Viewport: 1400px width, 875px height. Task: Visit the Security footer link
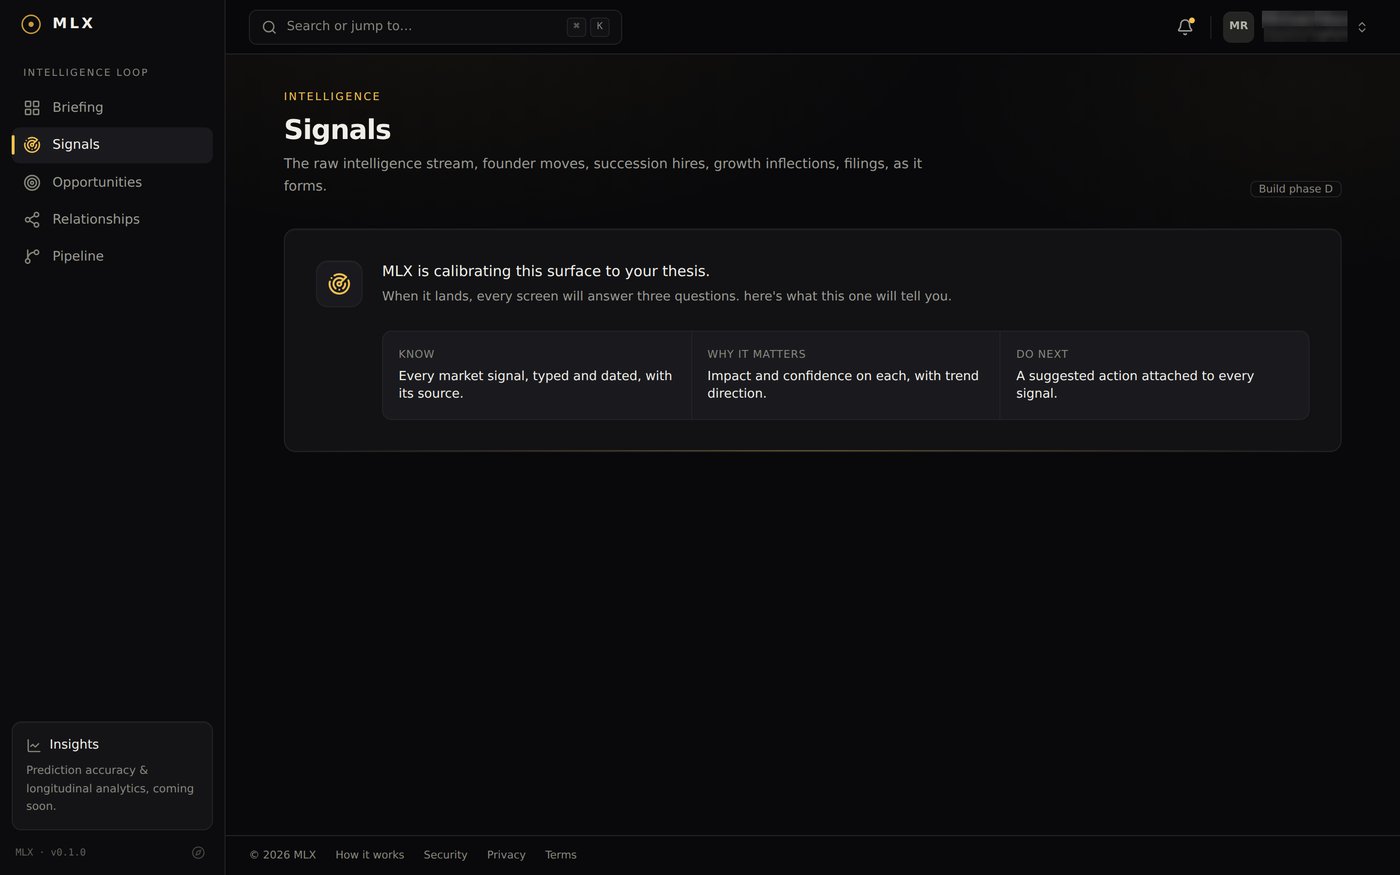click(x=445, y=855)
